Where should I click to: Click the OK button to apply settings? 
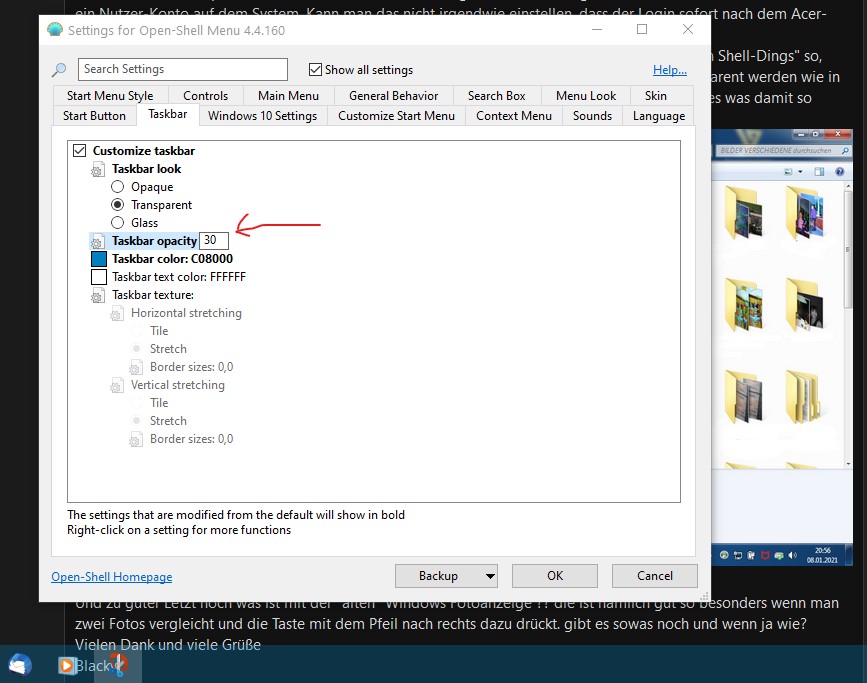click(555, 576)
